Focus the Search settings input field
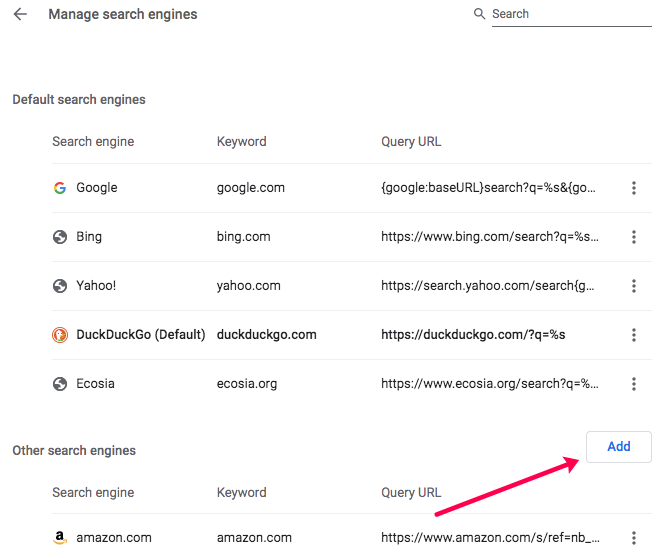This screenshot has width=664, height=558. point(571,14)
